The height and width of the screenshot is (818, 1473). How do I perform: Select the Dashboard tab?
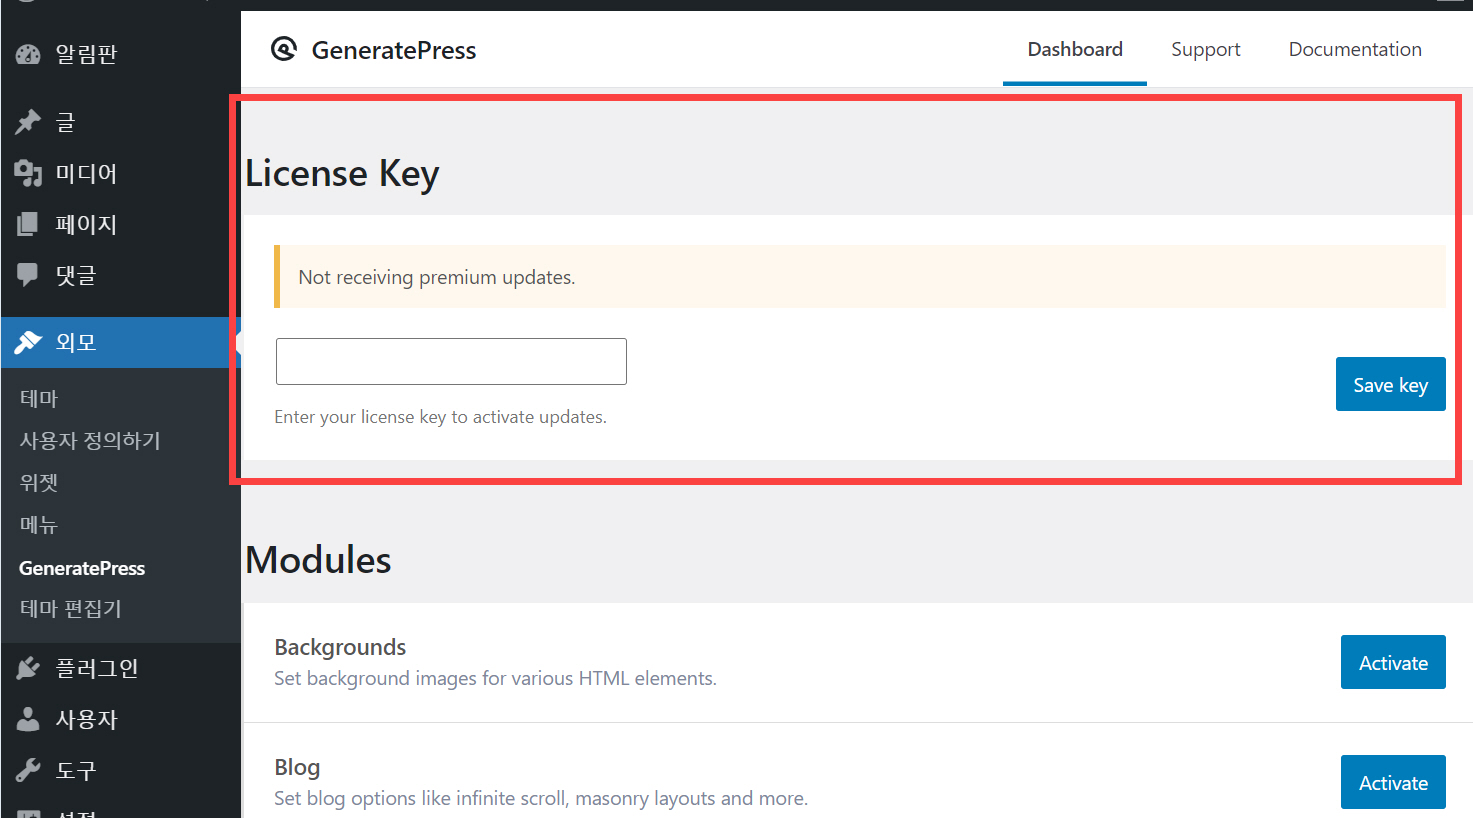coord(1075,49)
